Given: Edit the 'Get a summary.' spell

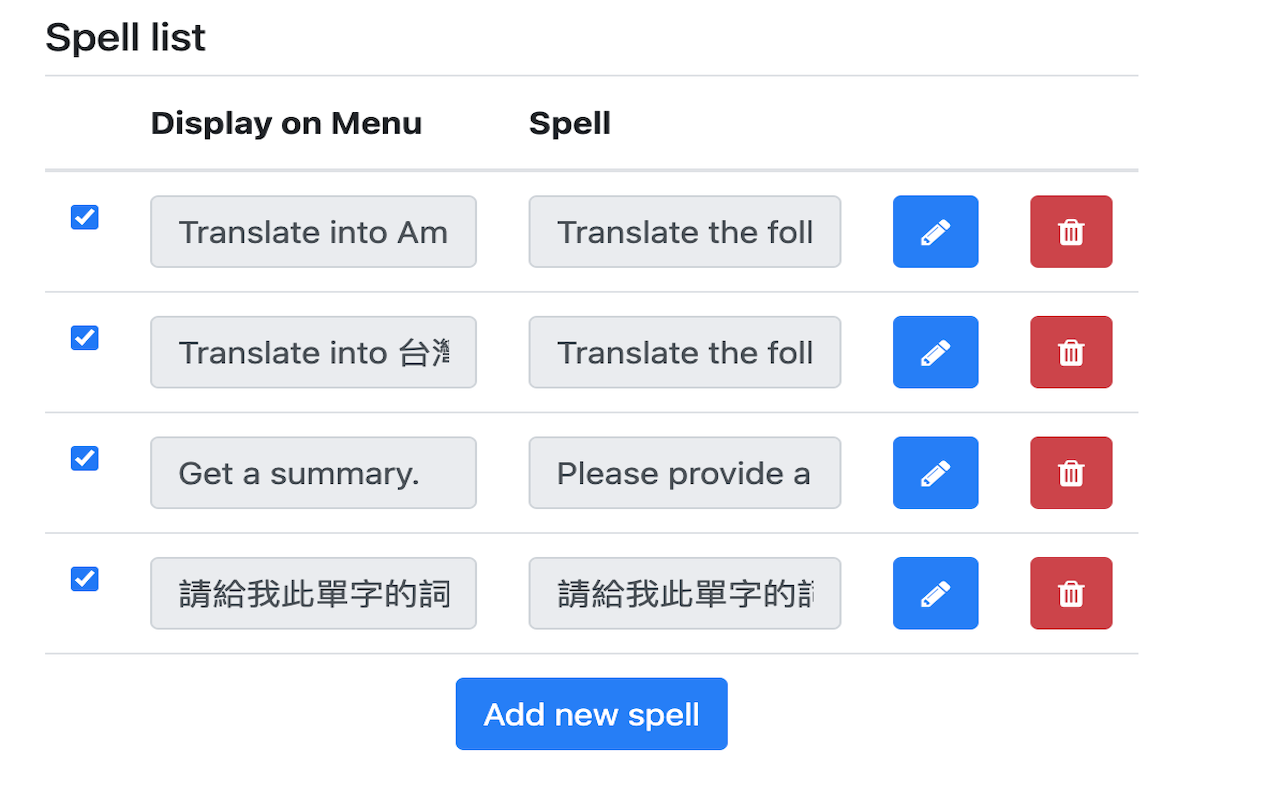Looking at the screenshot, I should coord(935,472).
